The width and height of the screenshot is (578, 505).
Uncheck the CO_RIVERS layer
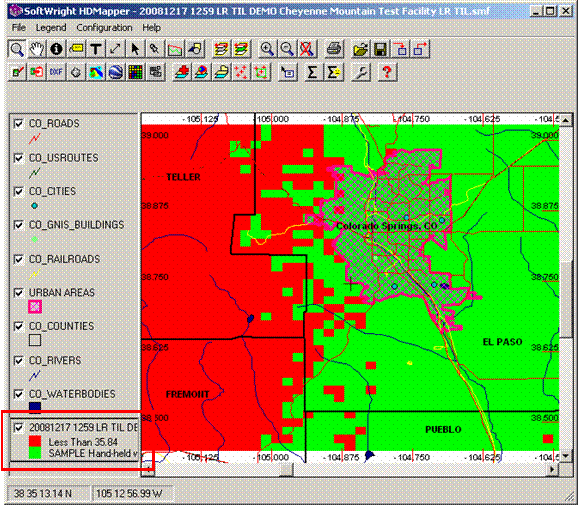click(18, 360)
